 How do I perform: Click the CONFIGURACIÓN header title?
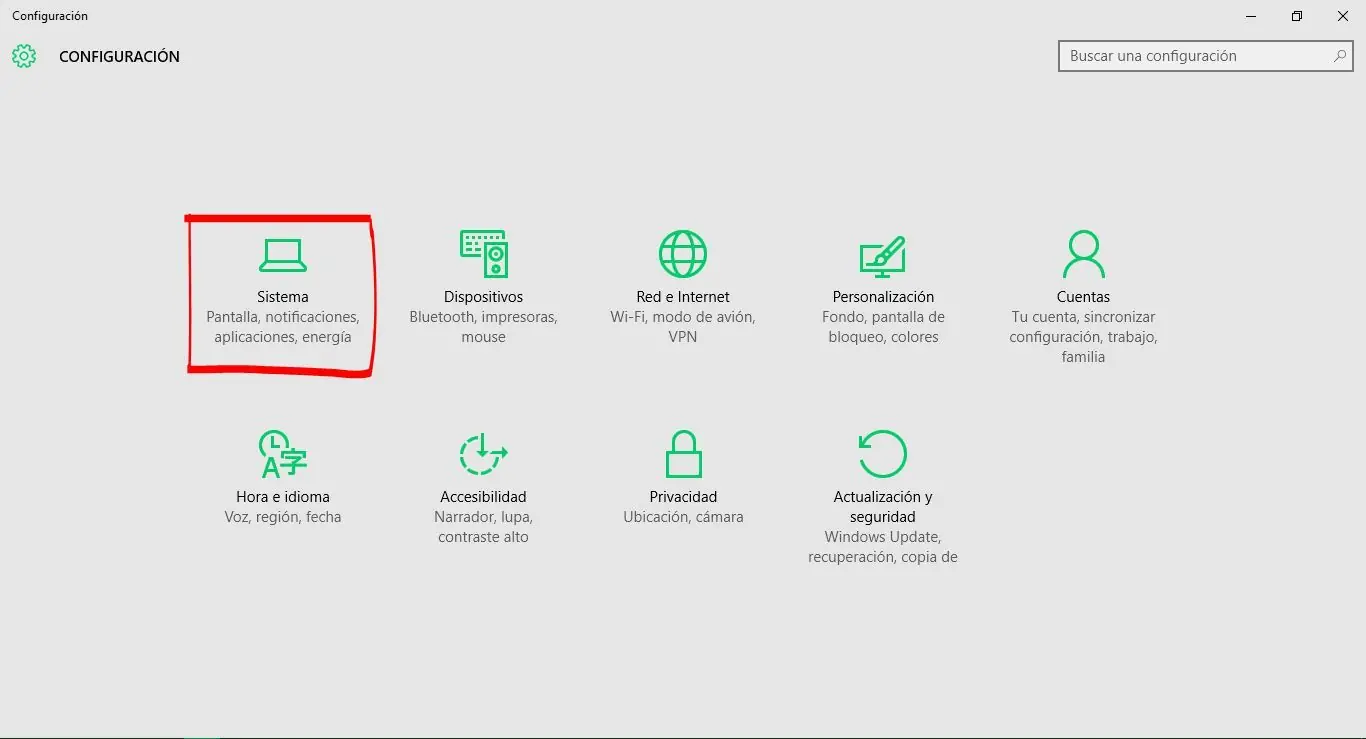pyautogui.click(x=119, y=57)
